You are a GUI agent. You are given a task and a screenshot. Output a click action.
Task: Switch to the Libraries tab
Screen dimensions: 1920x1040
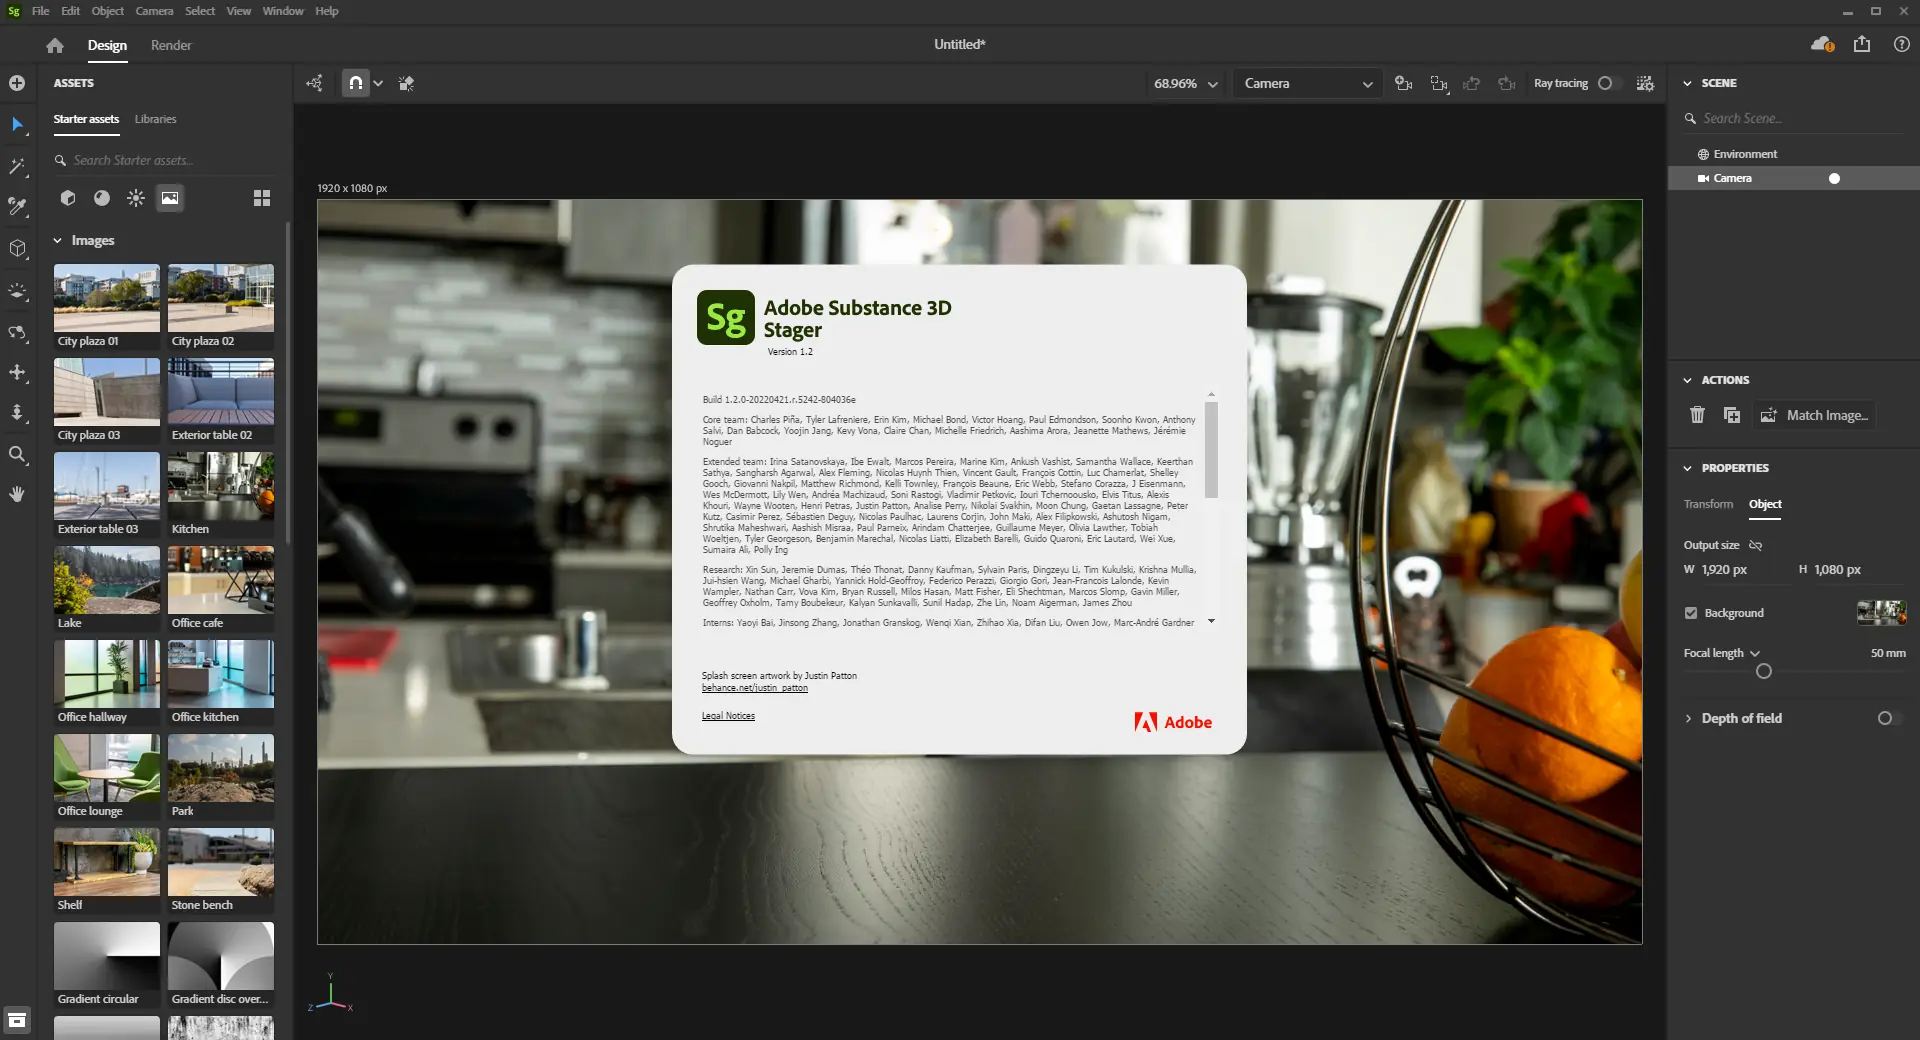[x=155, y=119]
